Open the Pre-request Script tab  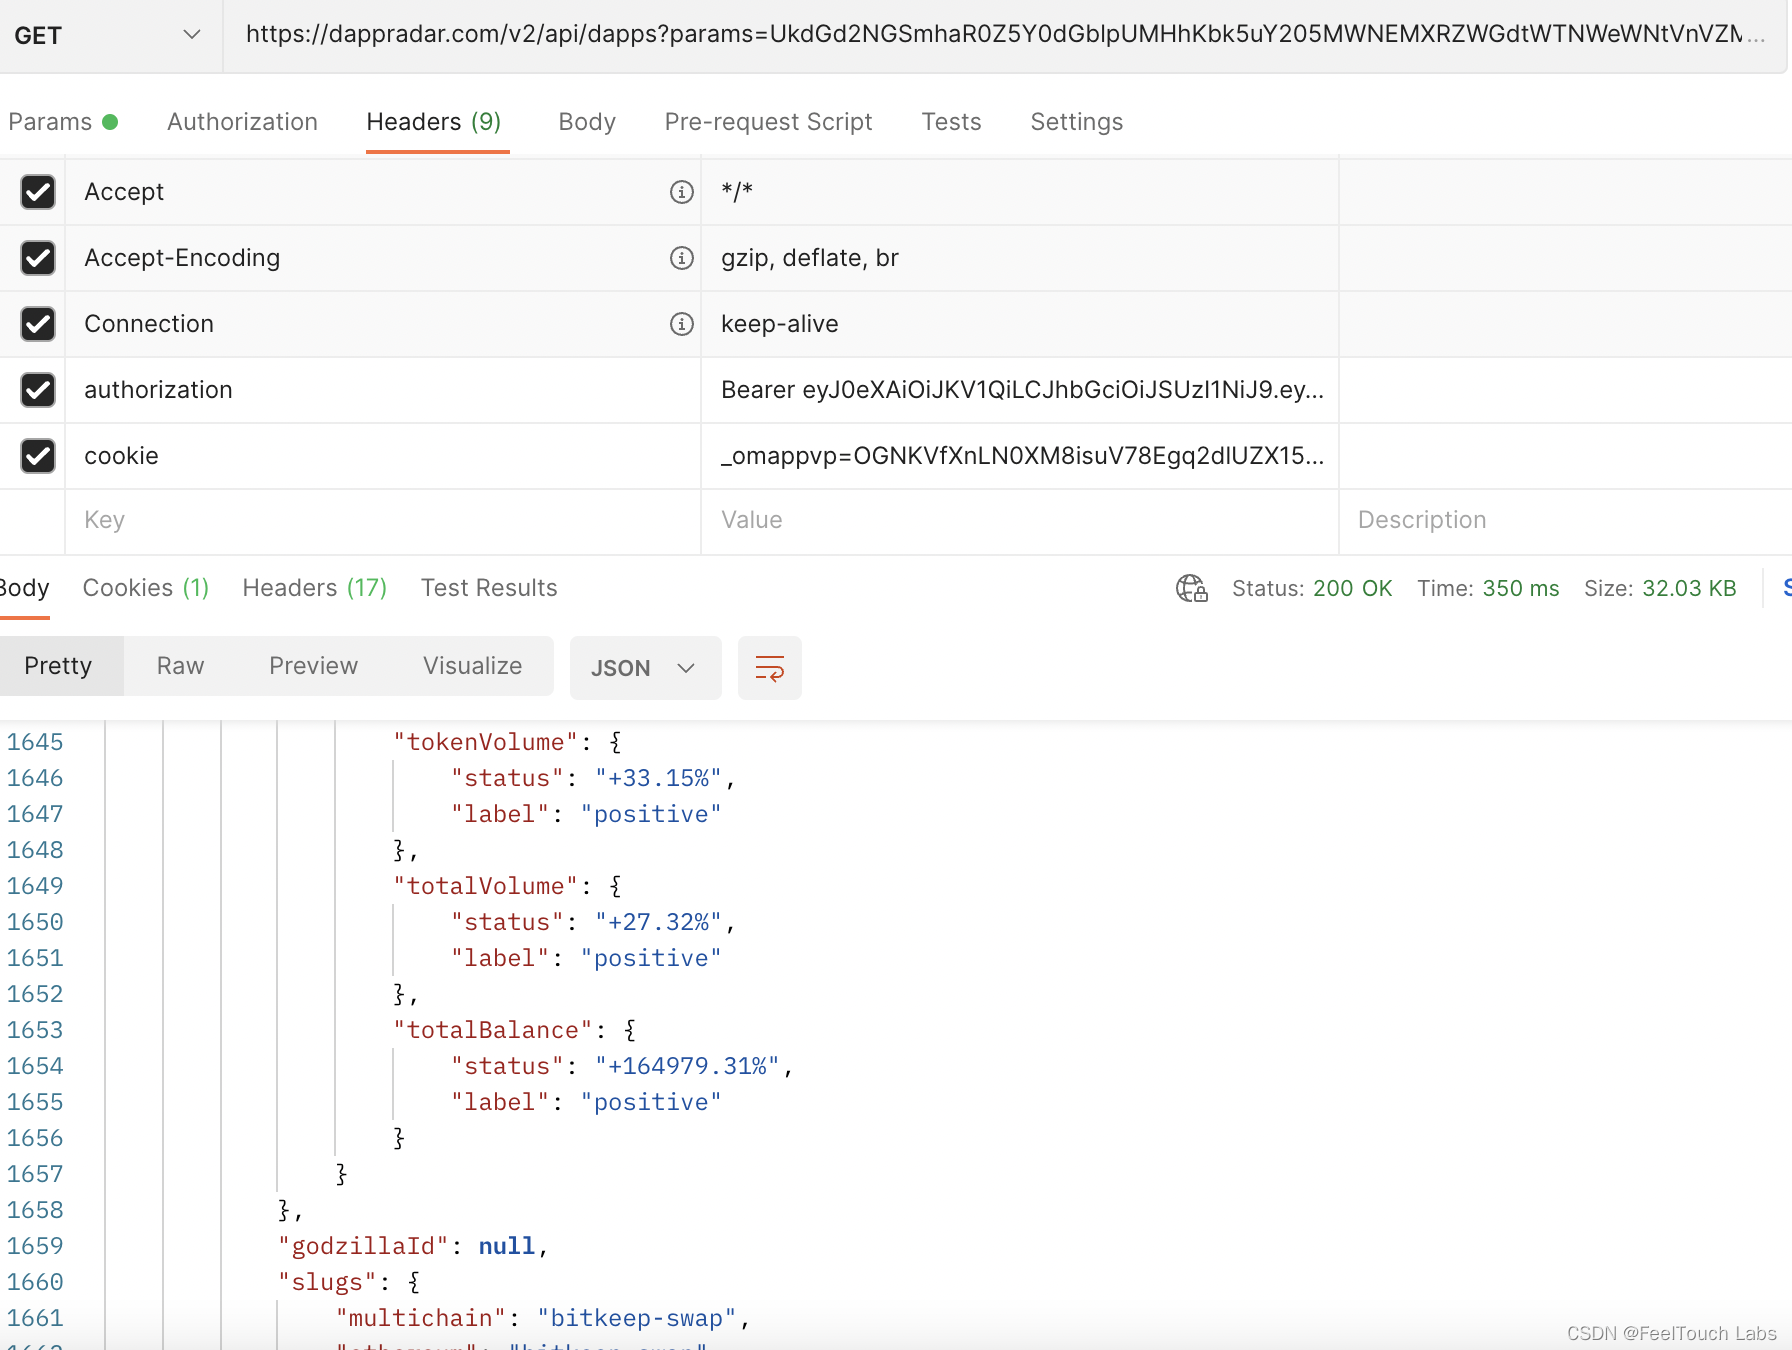(x=768, y=121)
